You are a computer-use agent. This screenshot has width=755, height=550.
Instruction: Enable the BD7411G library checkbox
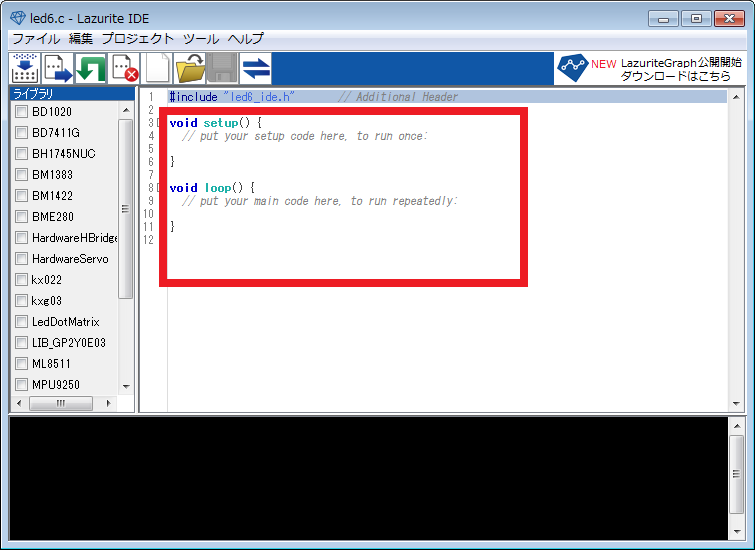click(21, 132)
